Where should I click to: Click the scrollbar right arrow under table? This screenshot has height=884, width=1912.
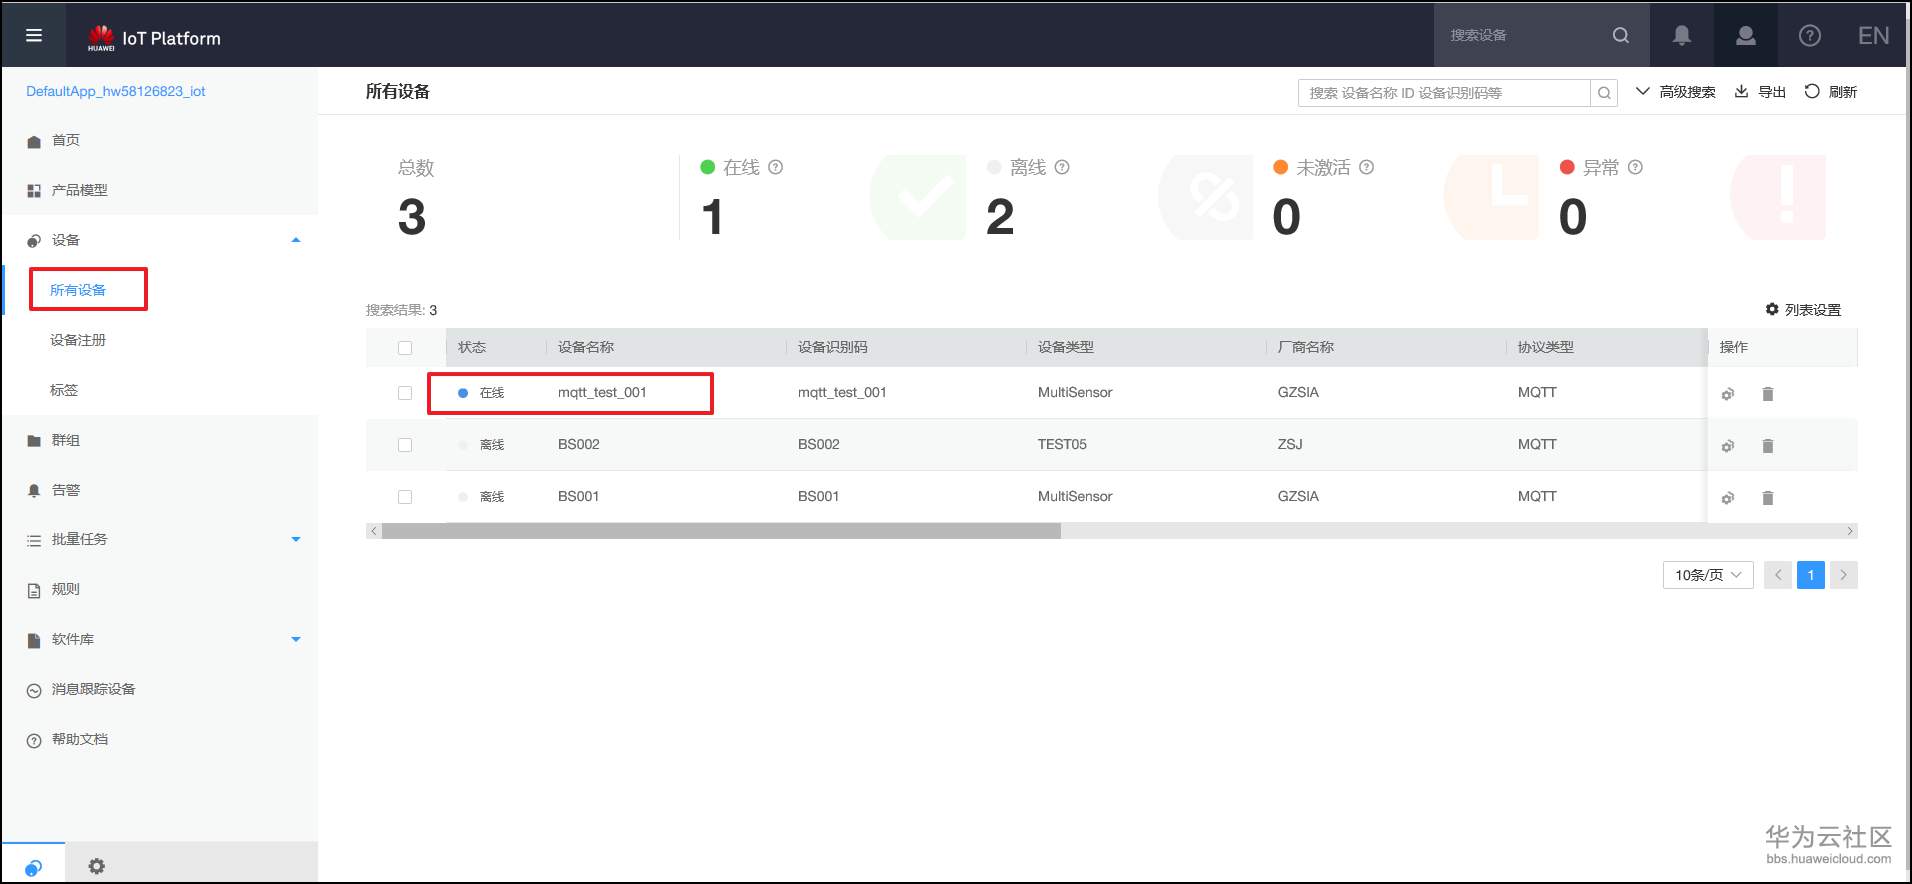pos(1850,531)
